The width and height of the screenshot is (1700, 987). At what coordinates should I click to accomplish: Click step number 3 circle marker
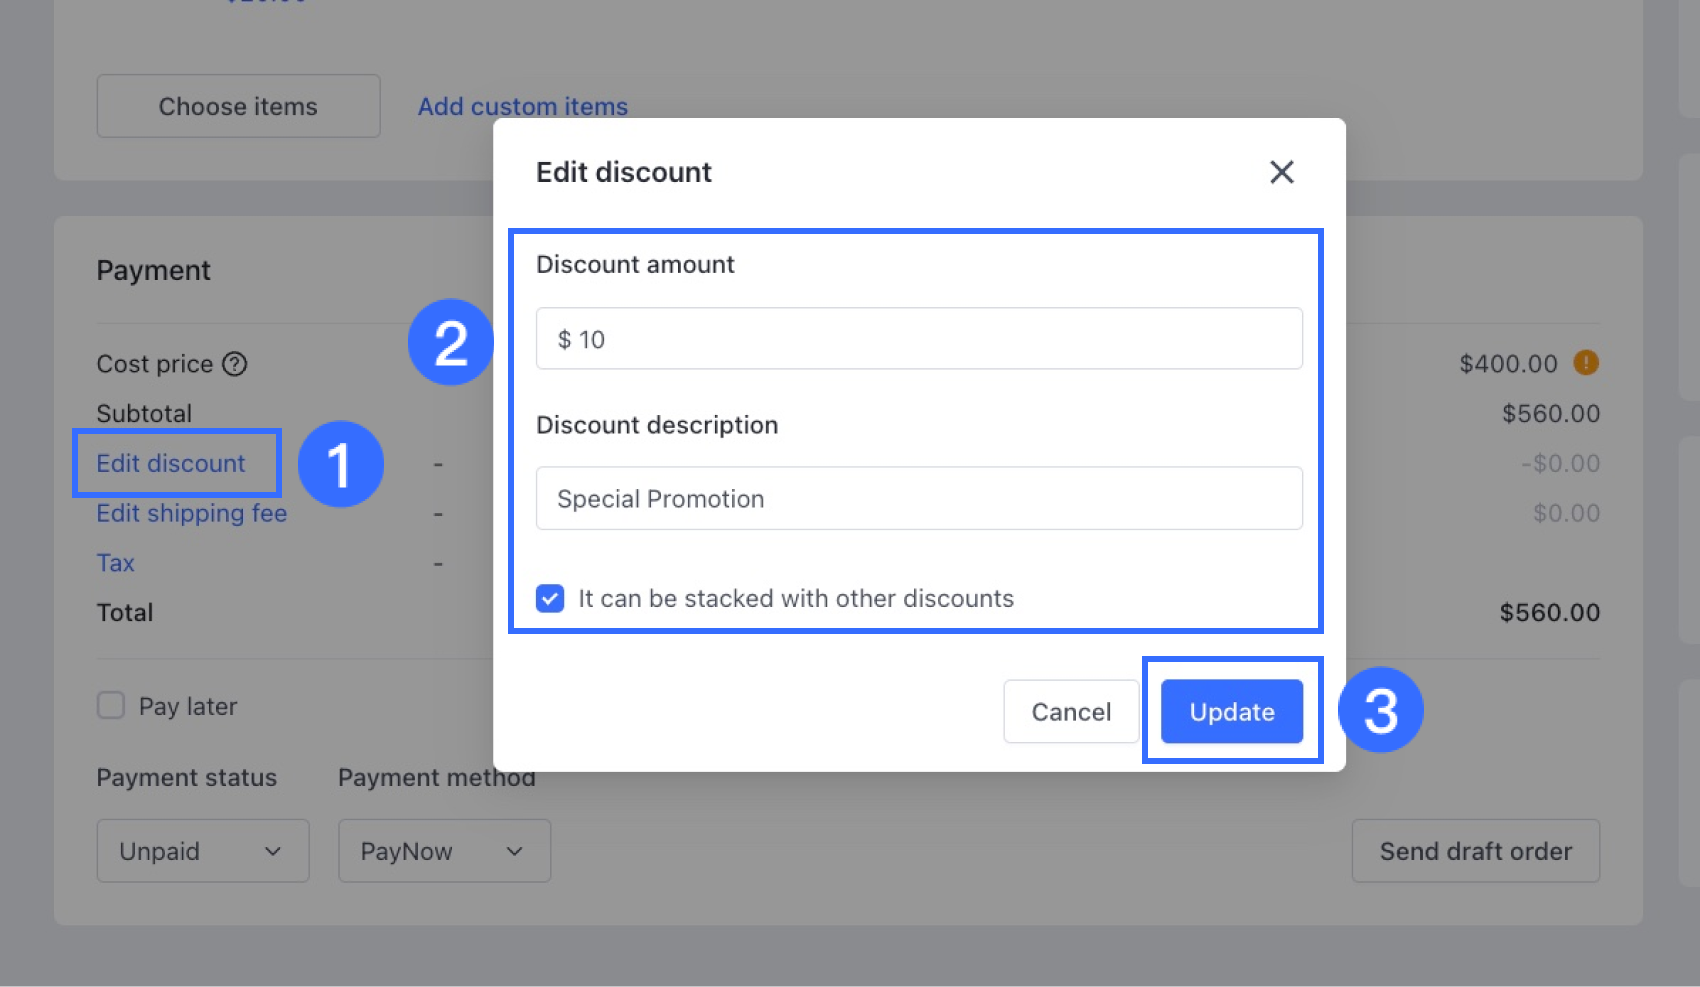click(1380, 711)
